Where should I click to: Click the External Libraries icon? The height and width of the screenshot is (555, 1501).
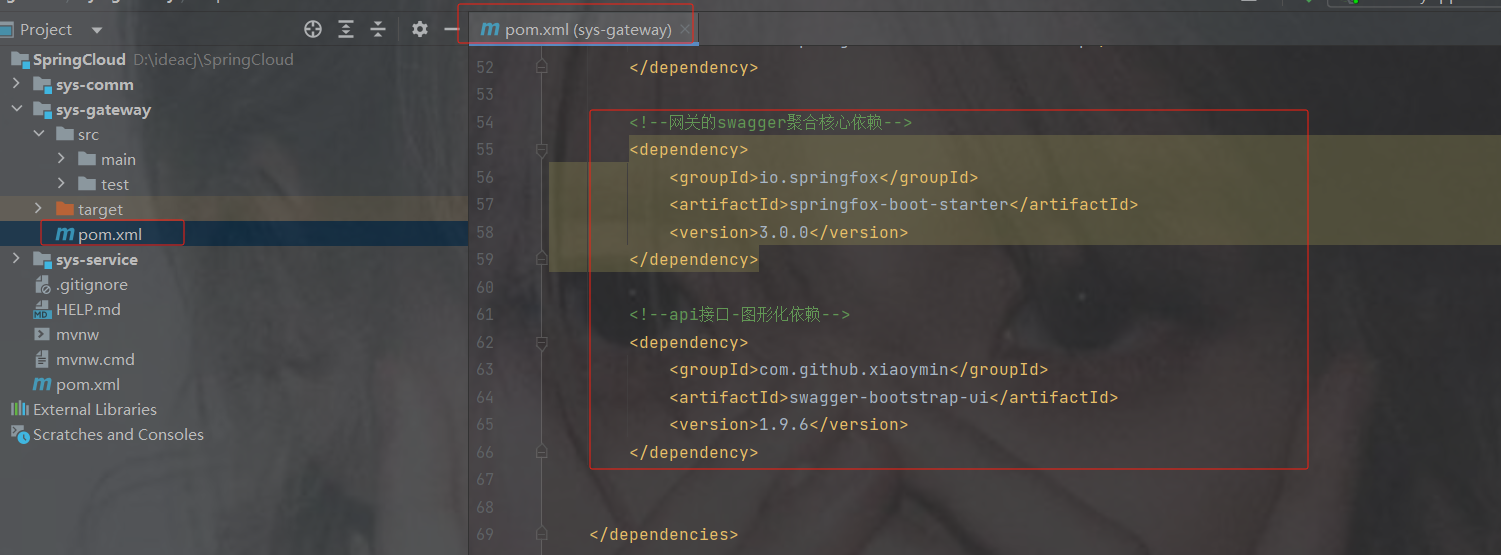[x=19, y=409]
